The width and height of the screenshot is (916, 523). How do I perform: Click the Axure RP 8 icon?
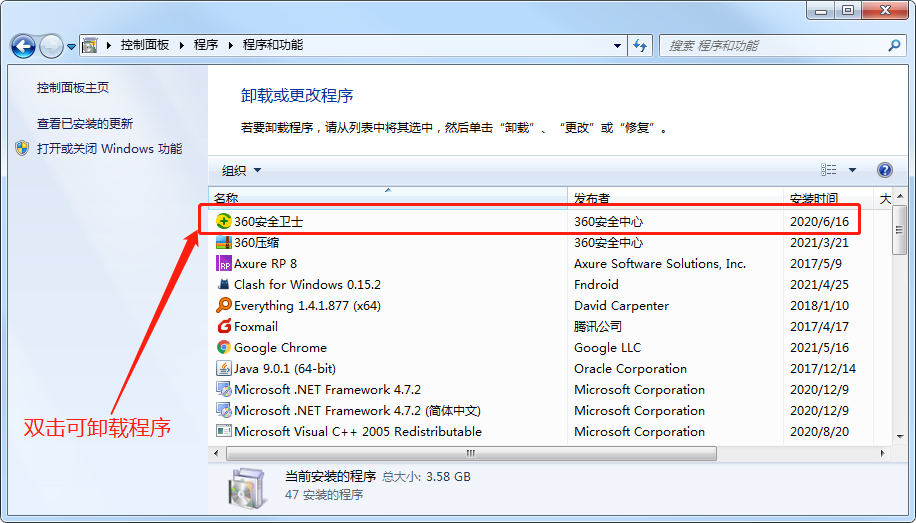click(224, 264)
